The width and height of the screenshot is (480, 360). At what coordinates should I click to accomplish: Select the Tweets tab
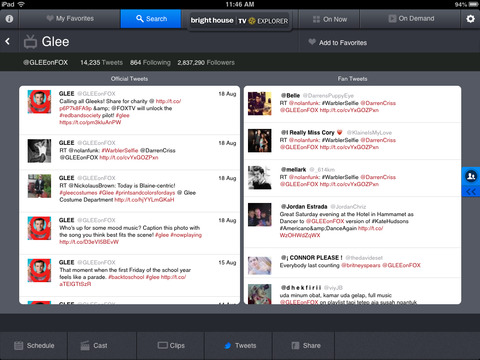pyautogui.click(x=238, y=346)
